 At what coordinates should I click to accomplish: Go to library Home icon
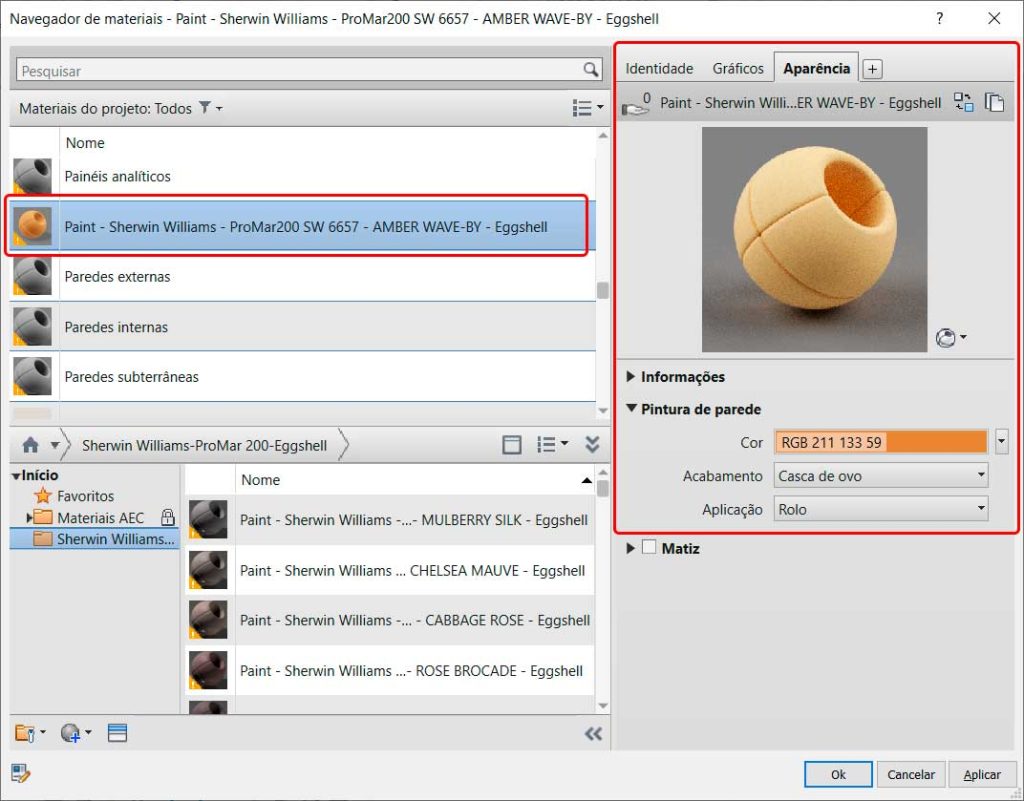coord(30,445)
